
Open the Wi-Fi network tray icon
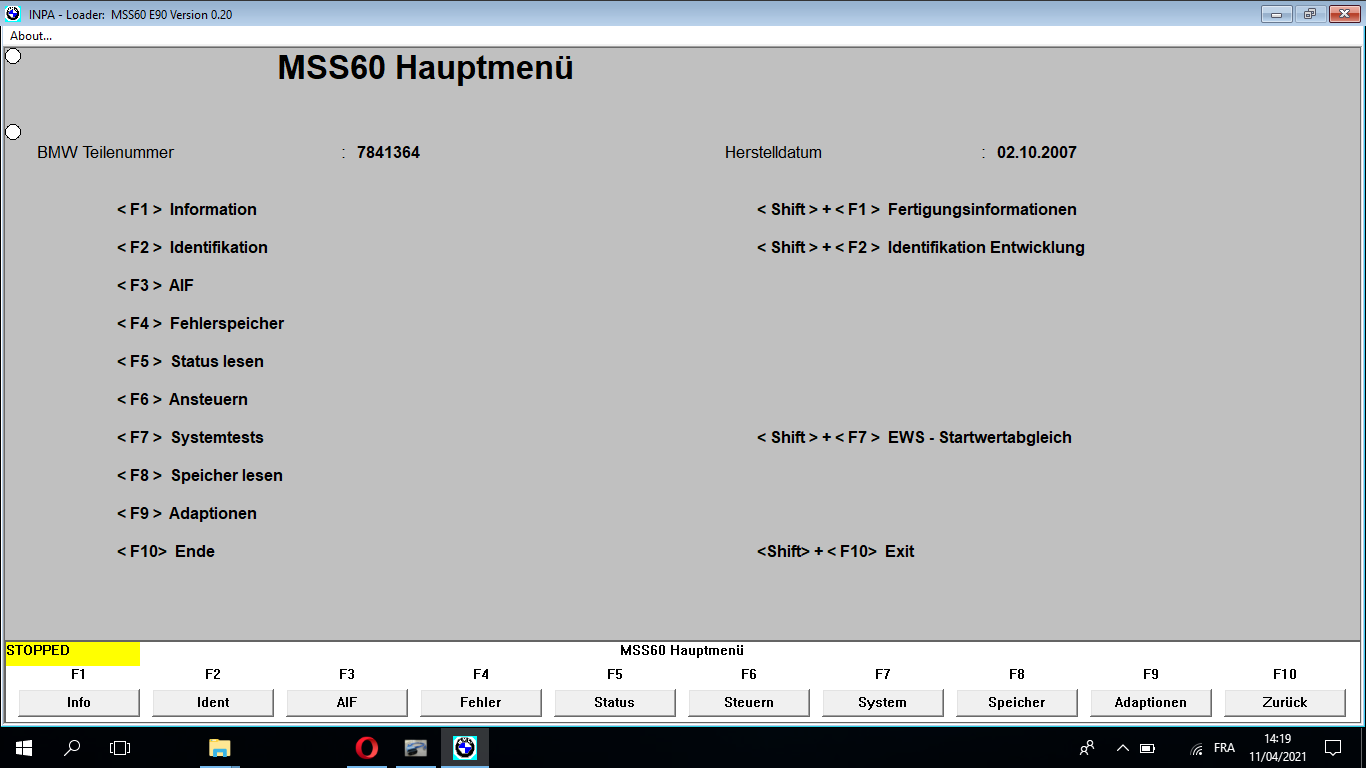point(1197,748)
